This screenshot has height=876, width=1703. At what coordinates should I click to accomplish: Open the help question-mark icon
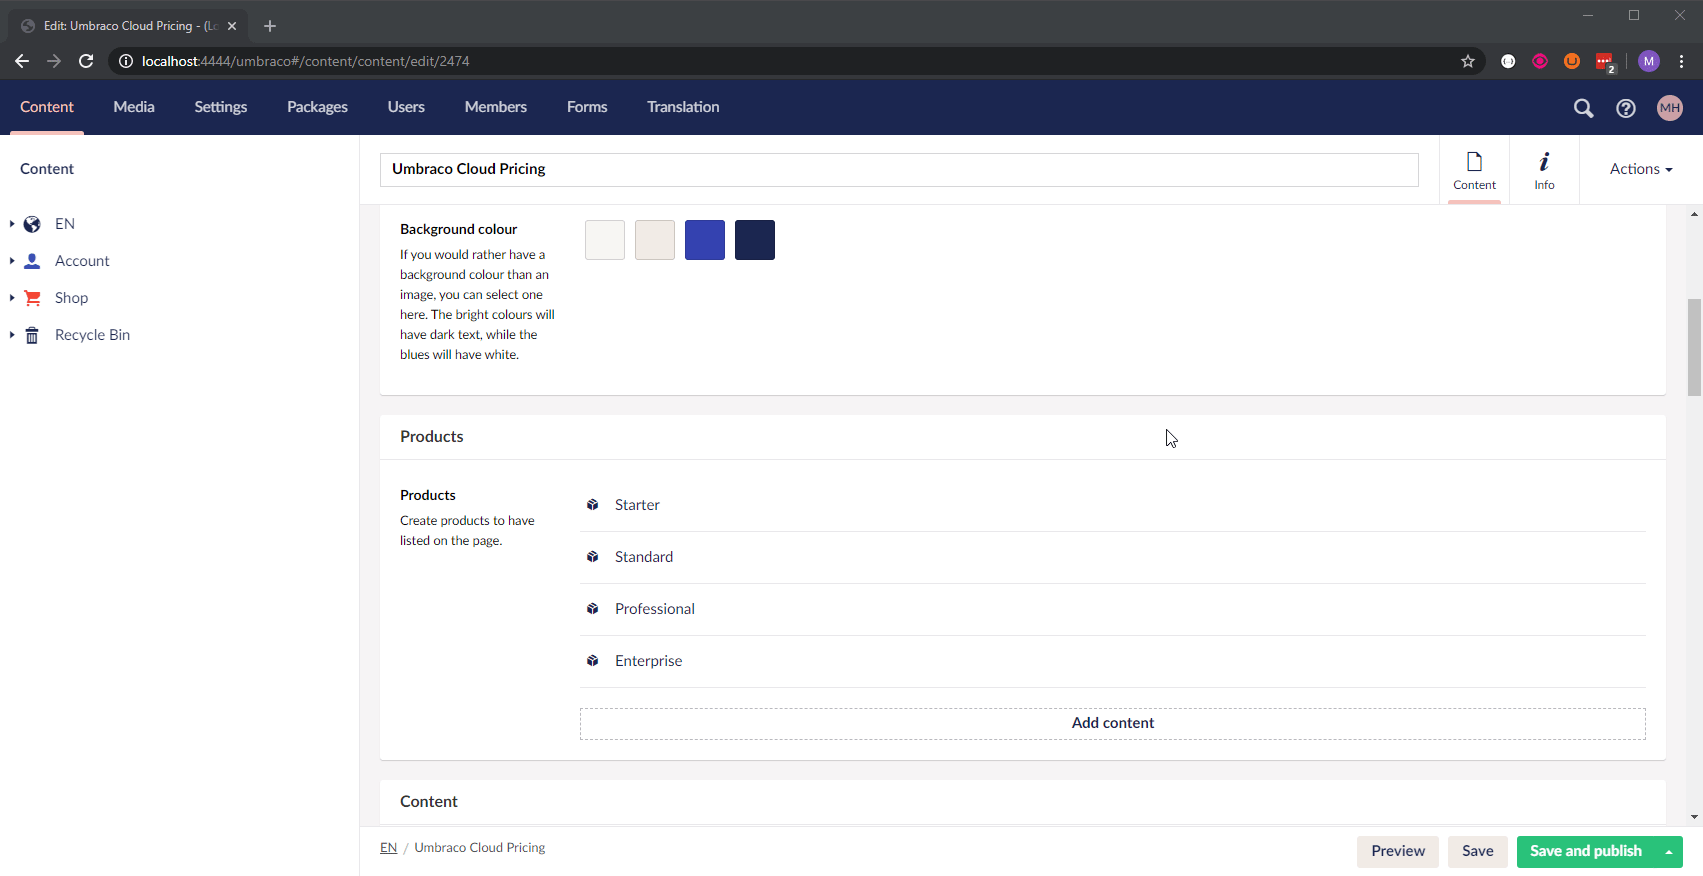tap(1626, 108)
